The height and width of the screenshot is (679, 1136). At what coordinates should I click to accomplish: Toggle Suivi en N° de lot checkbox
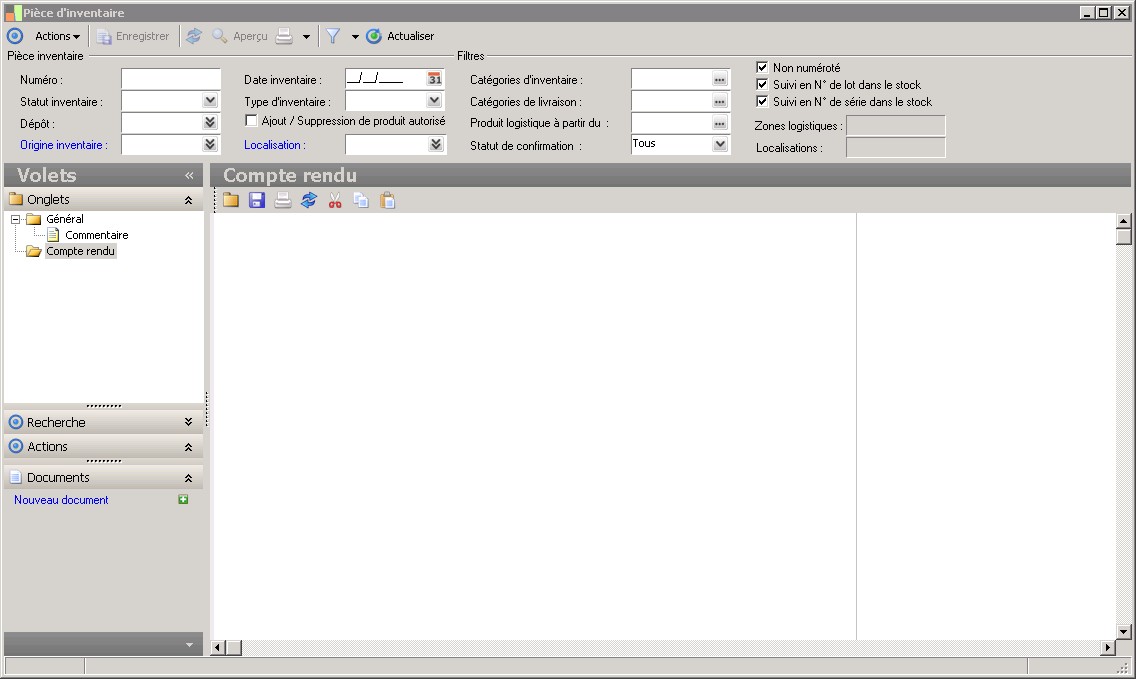click(762, 85)
